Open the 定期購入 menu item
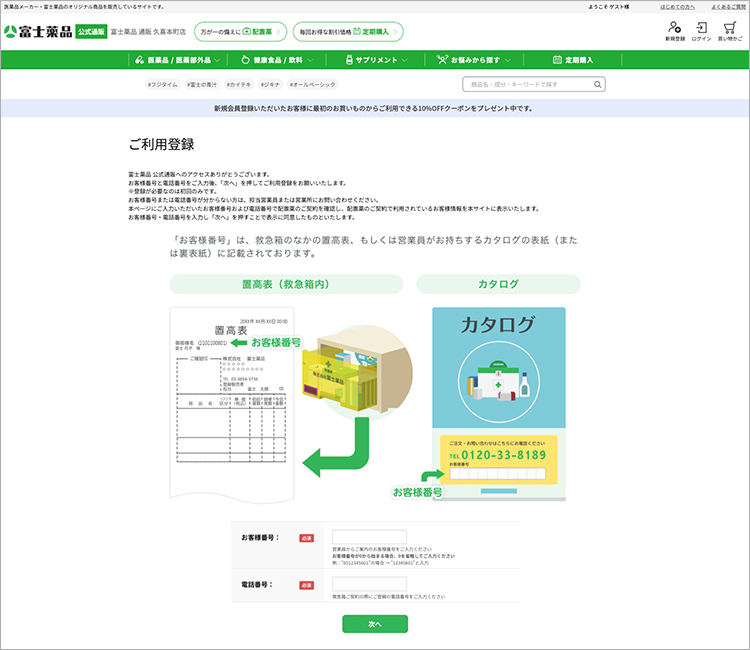Image resolution: width=750 pixels, height=650 pixels. coord(573,60)
